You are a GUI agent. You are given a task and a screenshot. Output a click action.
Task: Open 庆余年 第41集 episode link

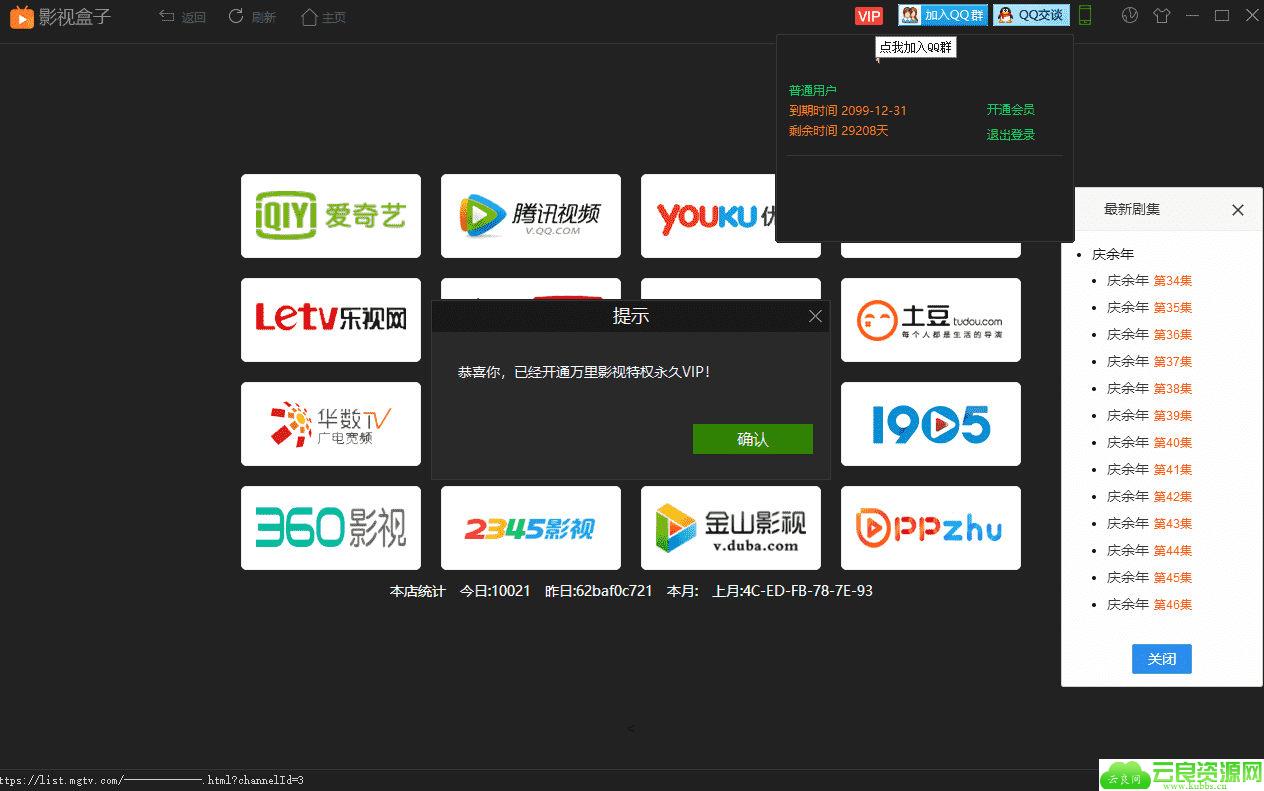[x=1149, y=470]
